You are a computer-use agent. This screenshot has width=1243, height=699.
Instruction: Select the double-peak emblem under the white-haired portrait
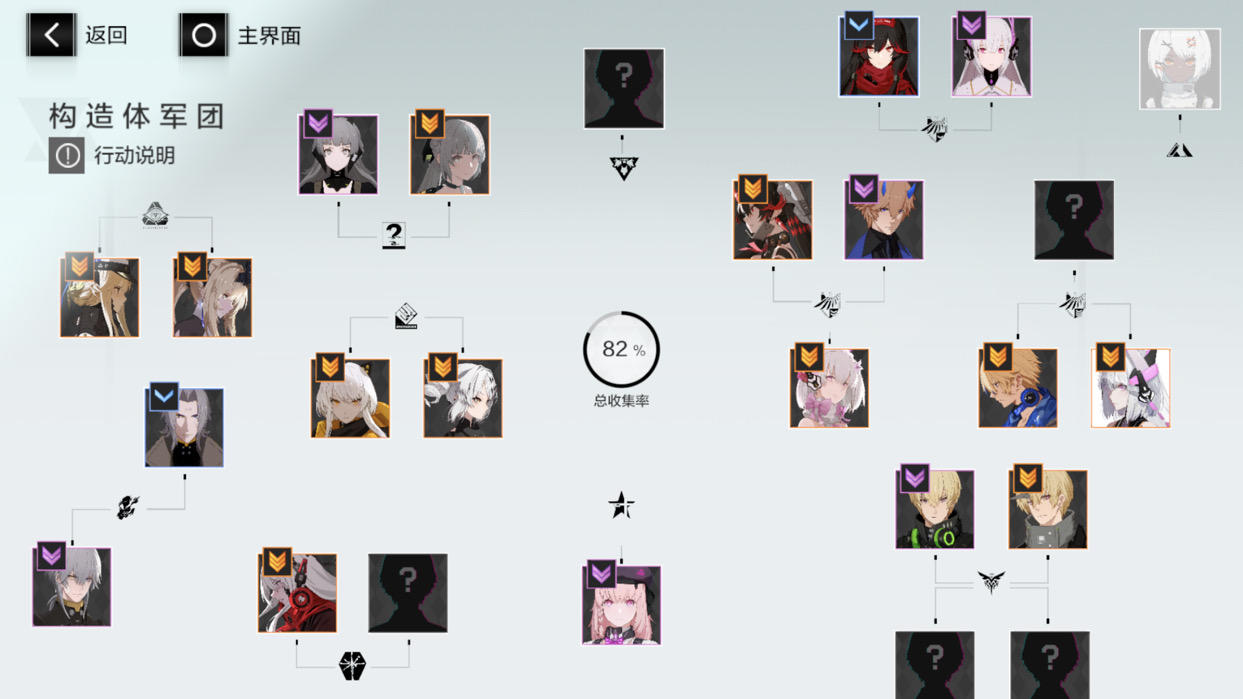pos(1179,150)
